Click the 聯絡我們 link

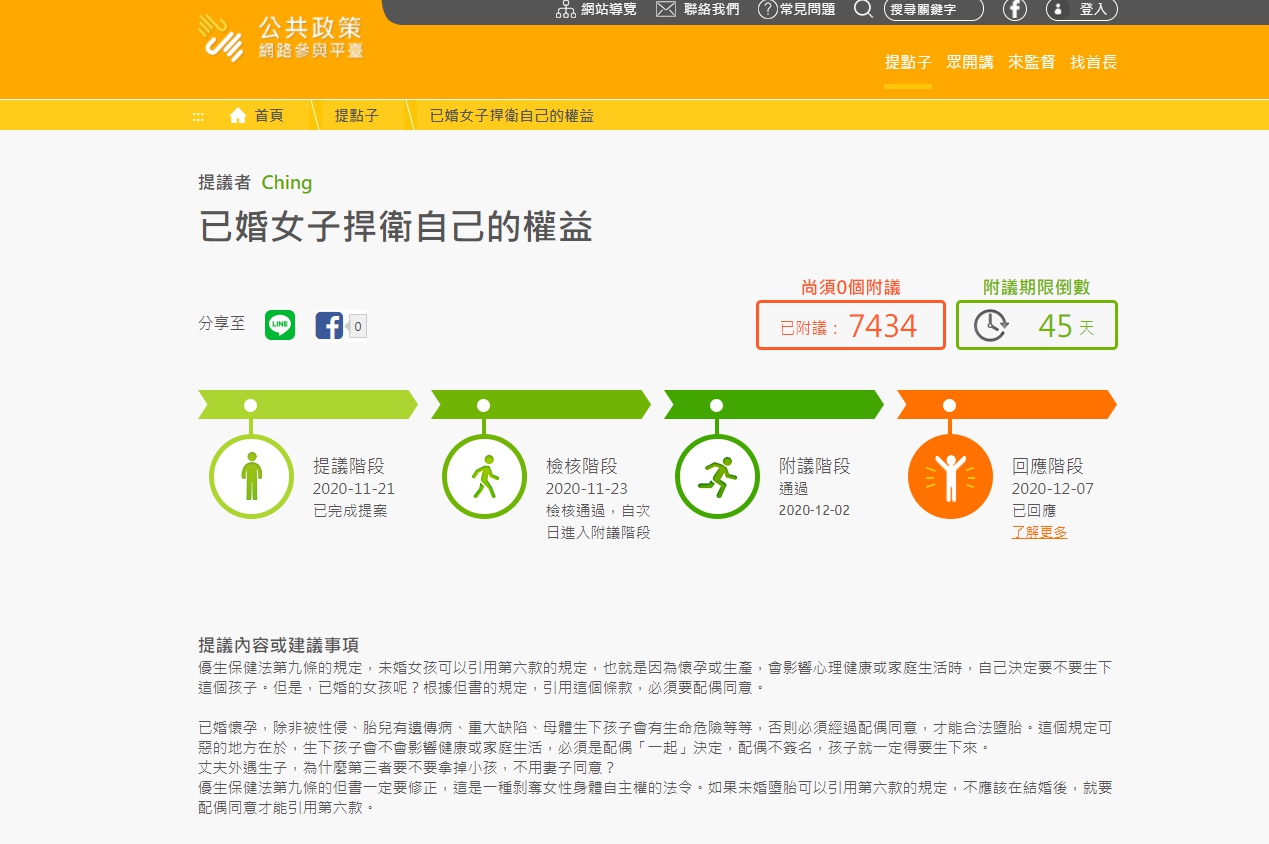click(x=712, y=10)
